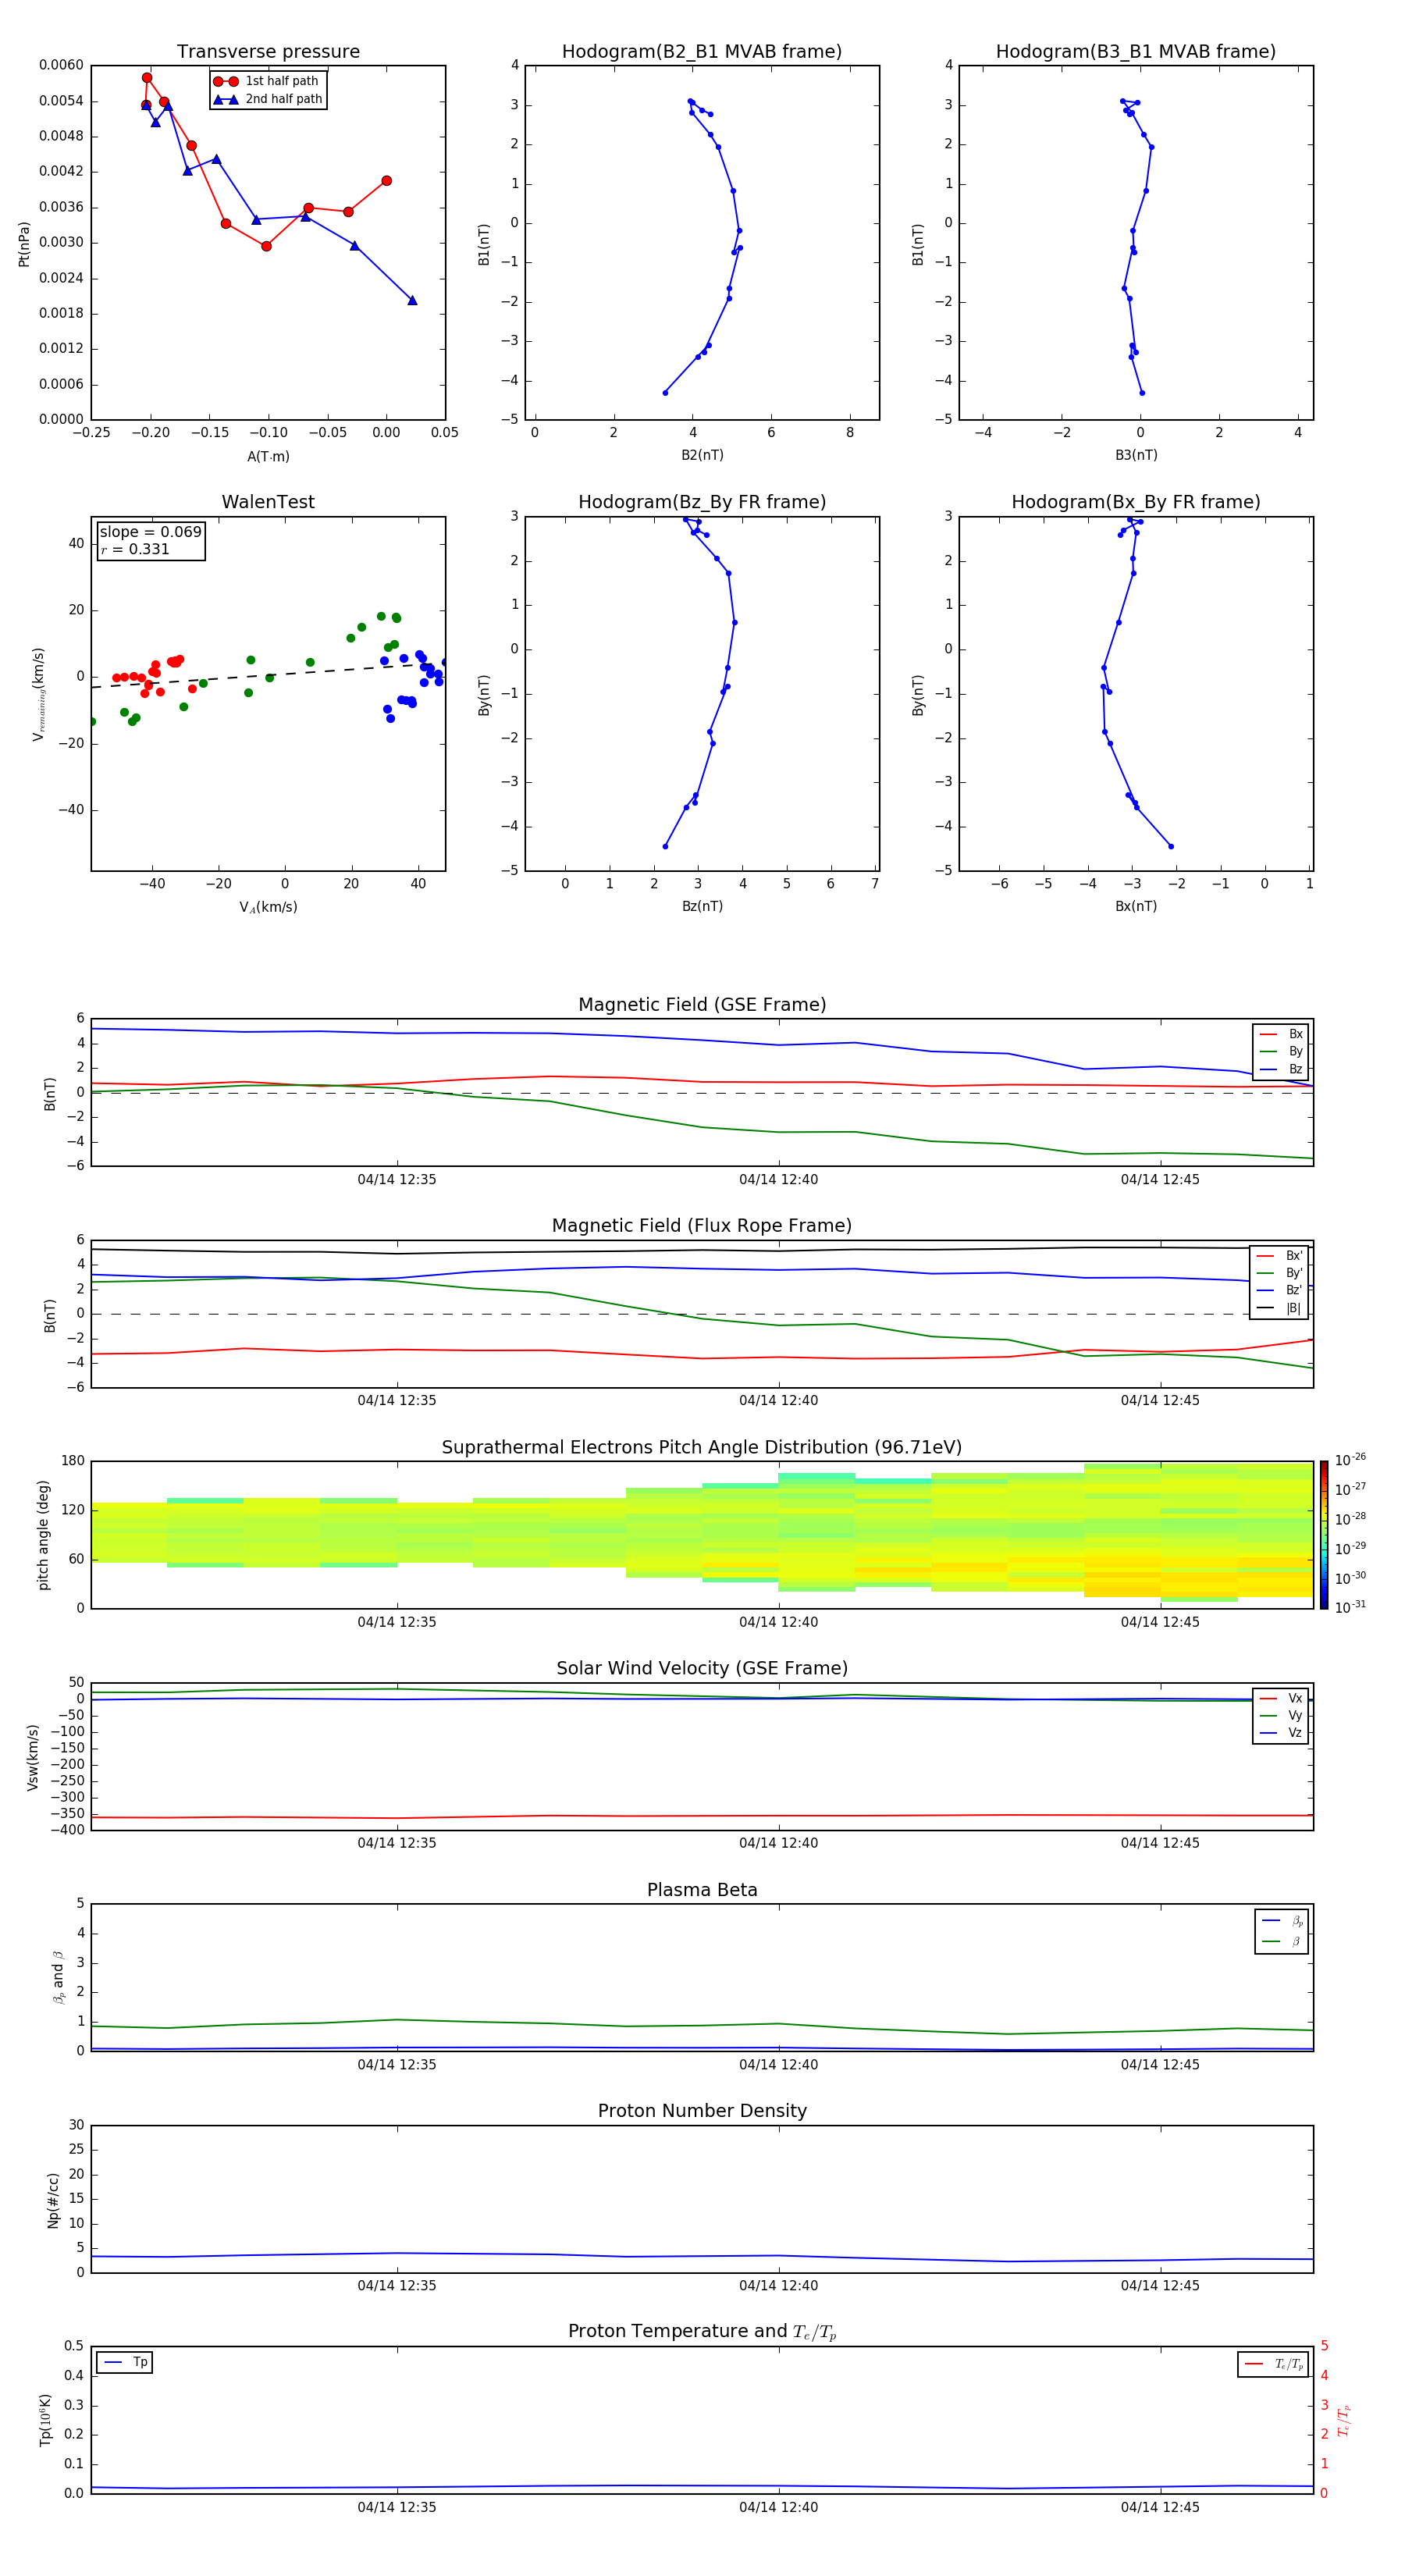The image size is (1405, 2576).
Task: Click the 'Hodogram(B3_B1 MVAB frame)' title
Action: coord(1136,52)
